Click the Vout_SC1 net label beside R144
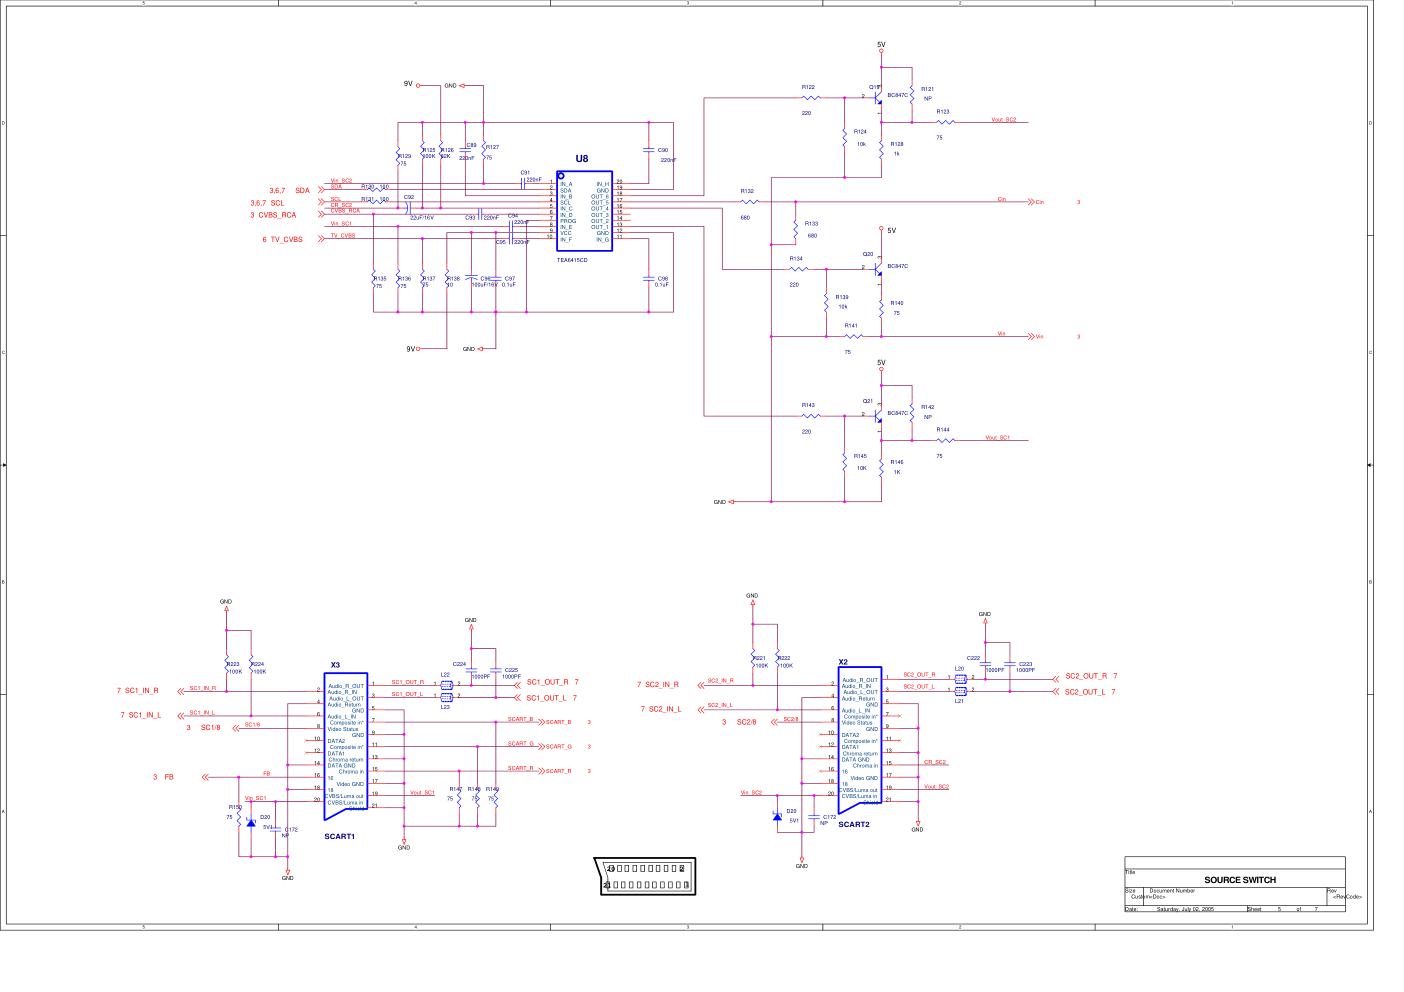 (x=997, y=437)
